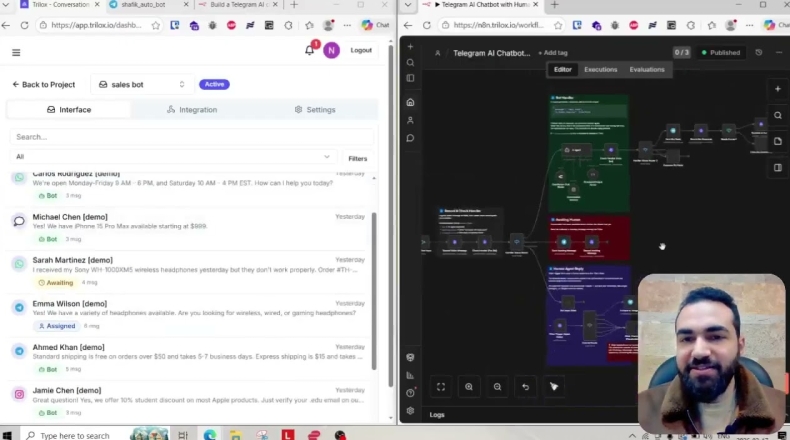The width and height of the screenshot is (790, 440).
Task: Open workflow history clock icon
Action: pyautogui.click(x=758, y=52)
